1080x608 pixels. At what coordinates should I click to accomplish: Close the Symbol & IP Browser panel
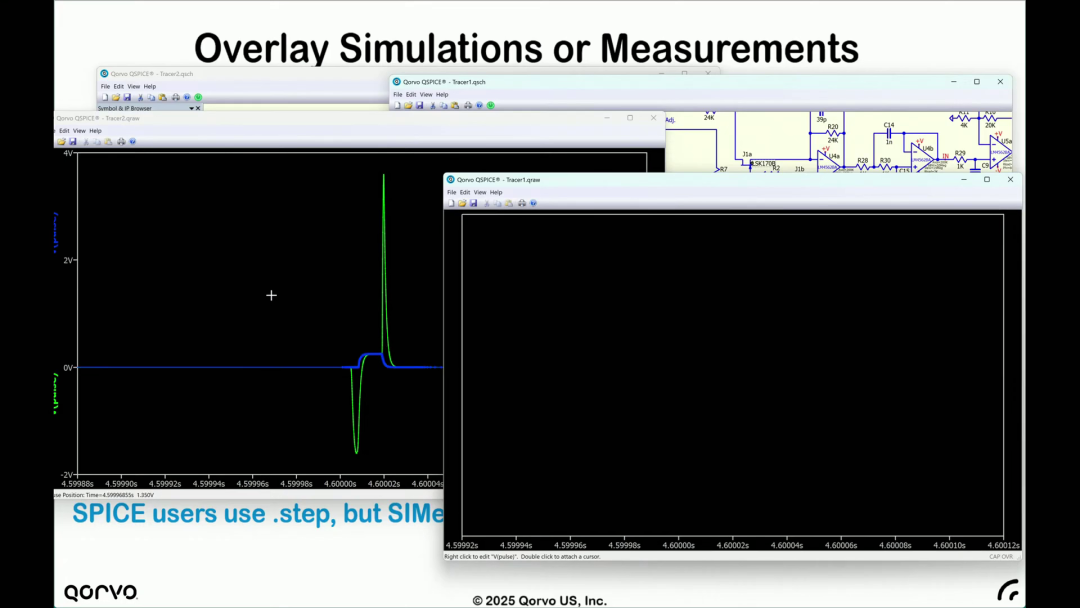point(198,108)
